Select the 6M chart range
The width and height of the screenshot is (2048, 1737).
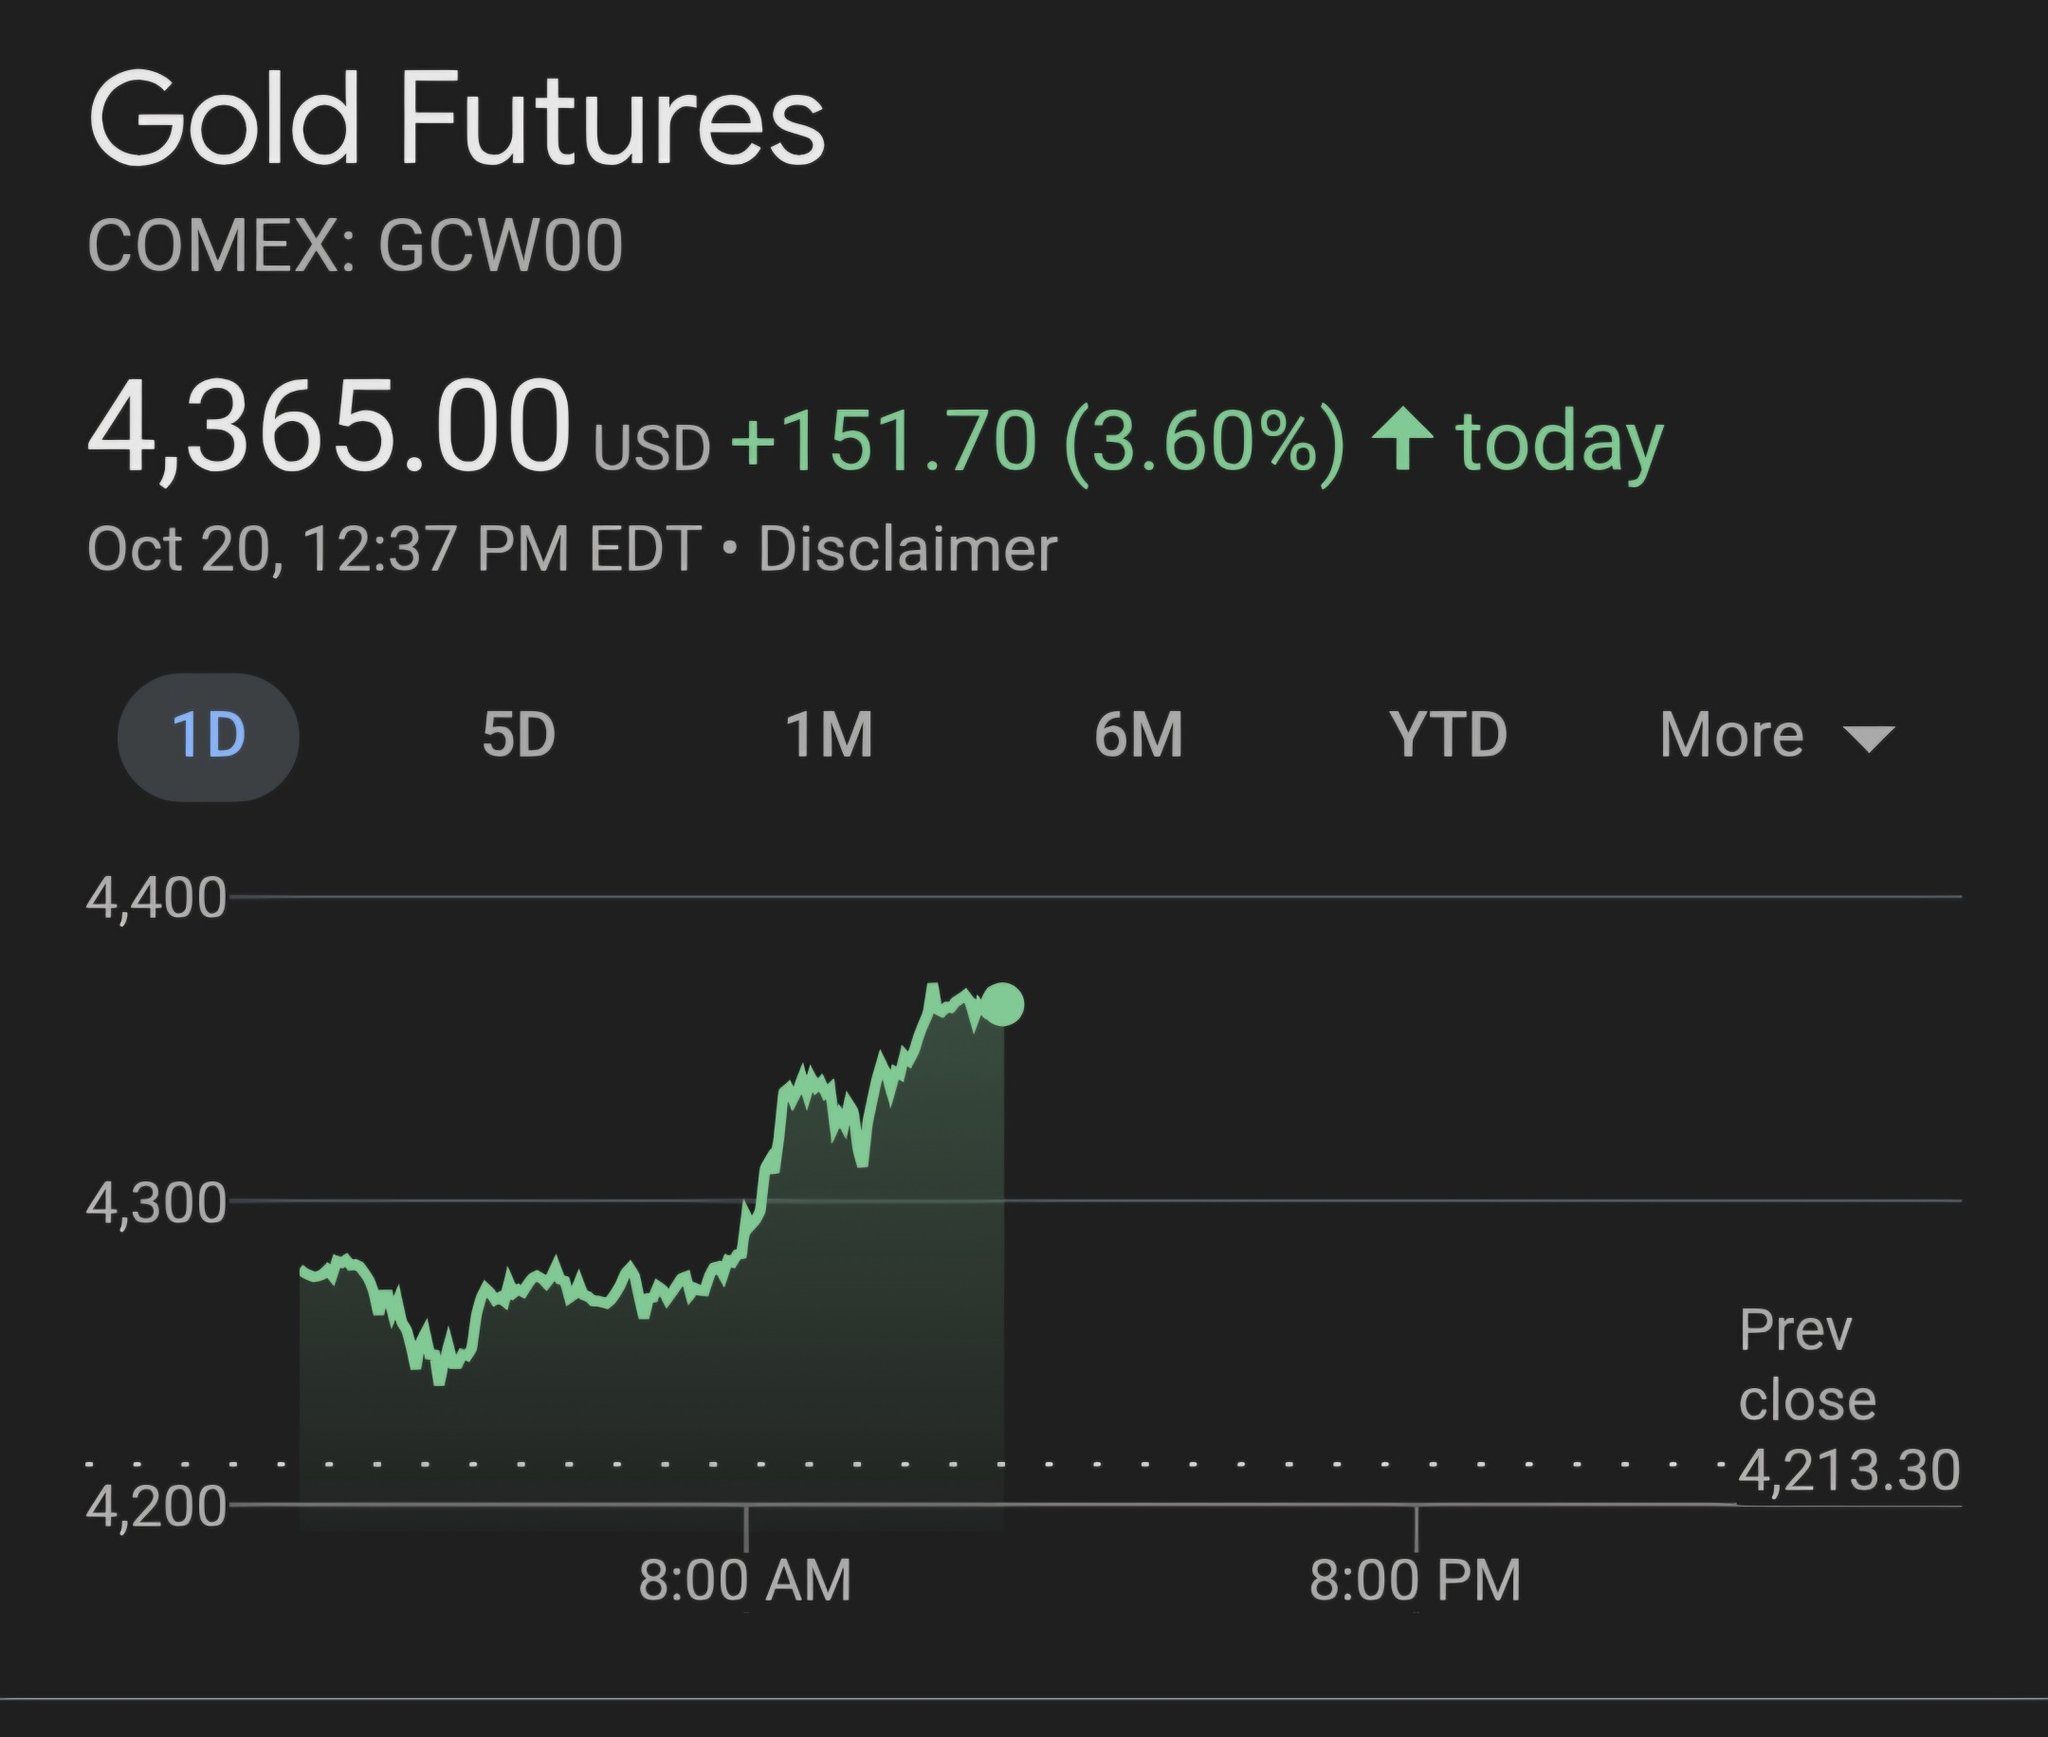[1138, 736]
